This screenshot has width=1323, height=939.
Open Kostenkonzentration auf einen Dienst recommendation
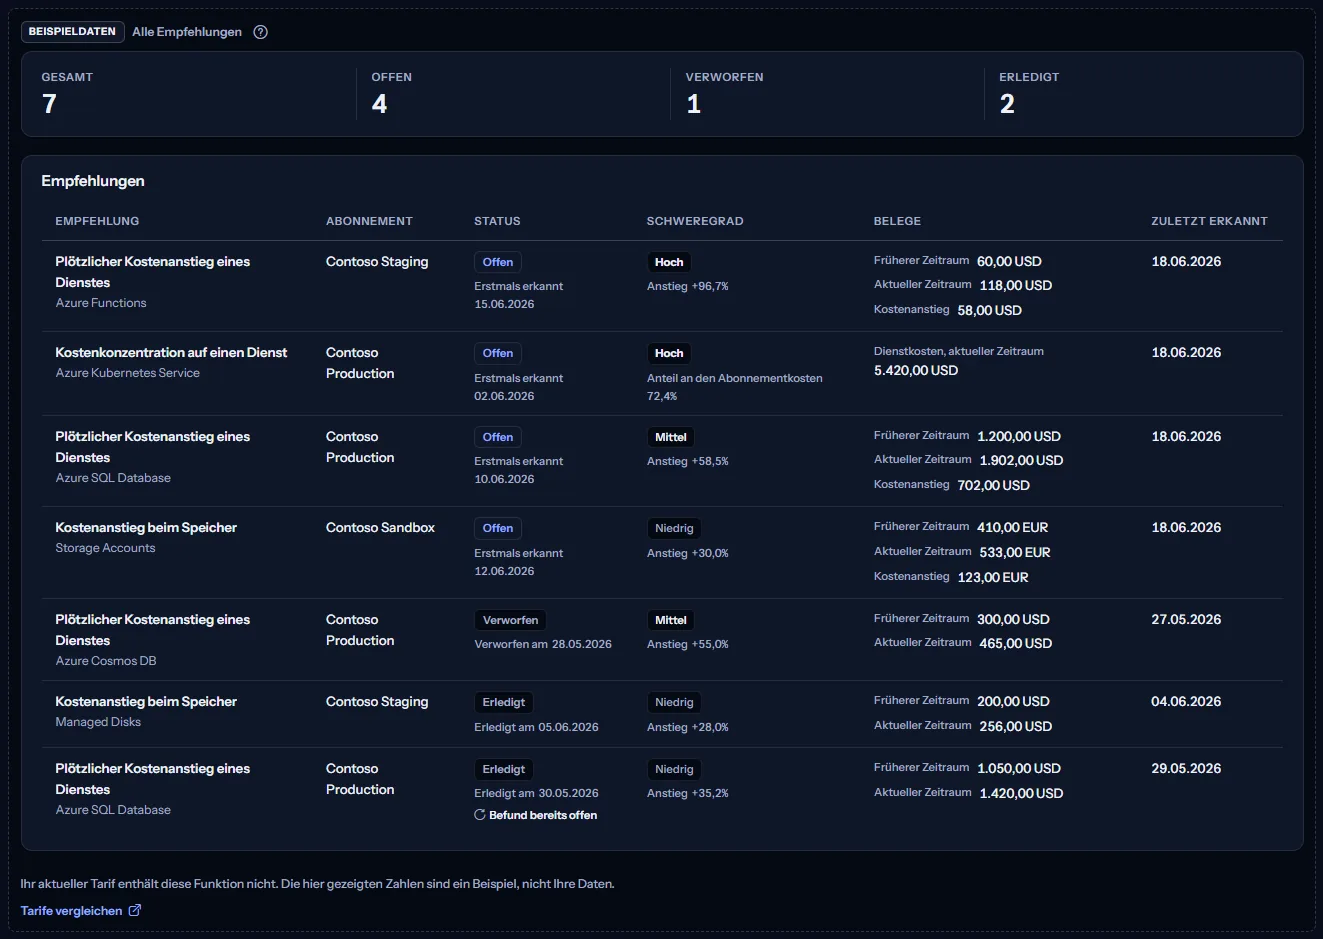coord(171,353)
